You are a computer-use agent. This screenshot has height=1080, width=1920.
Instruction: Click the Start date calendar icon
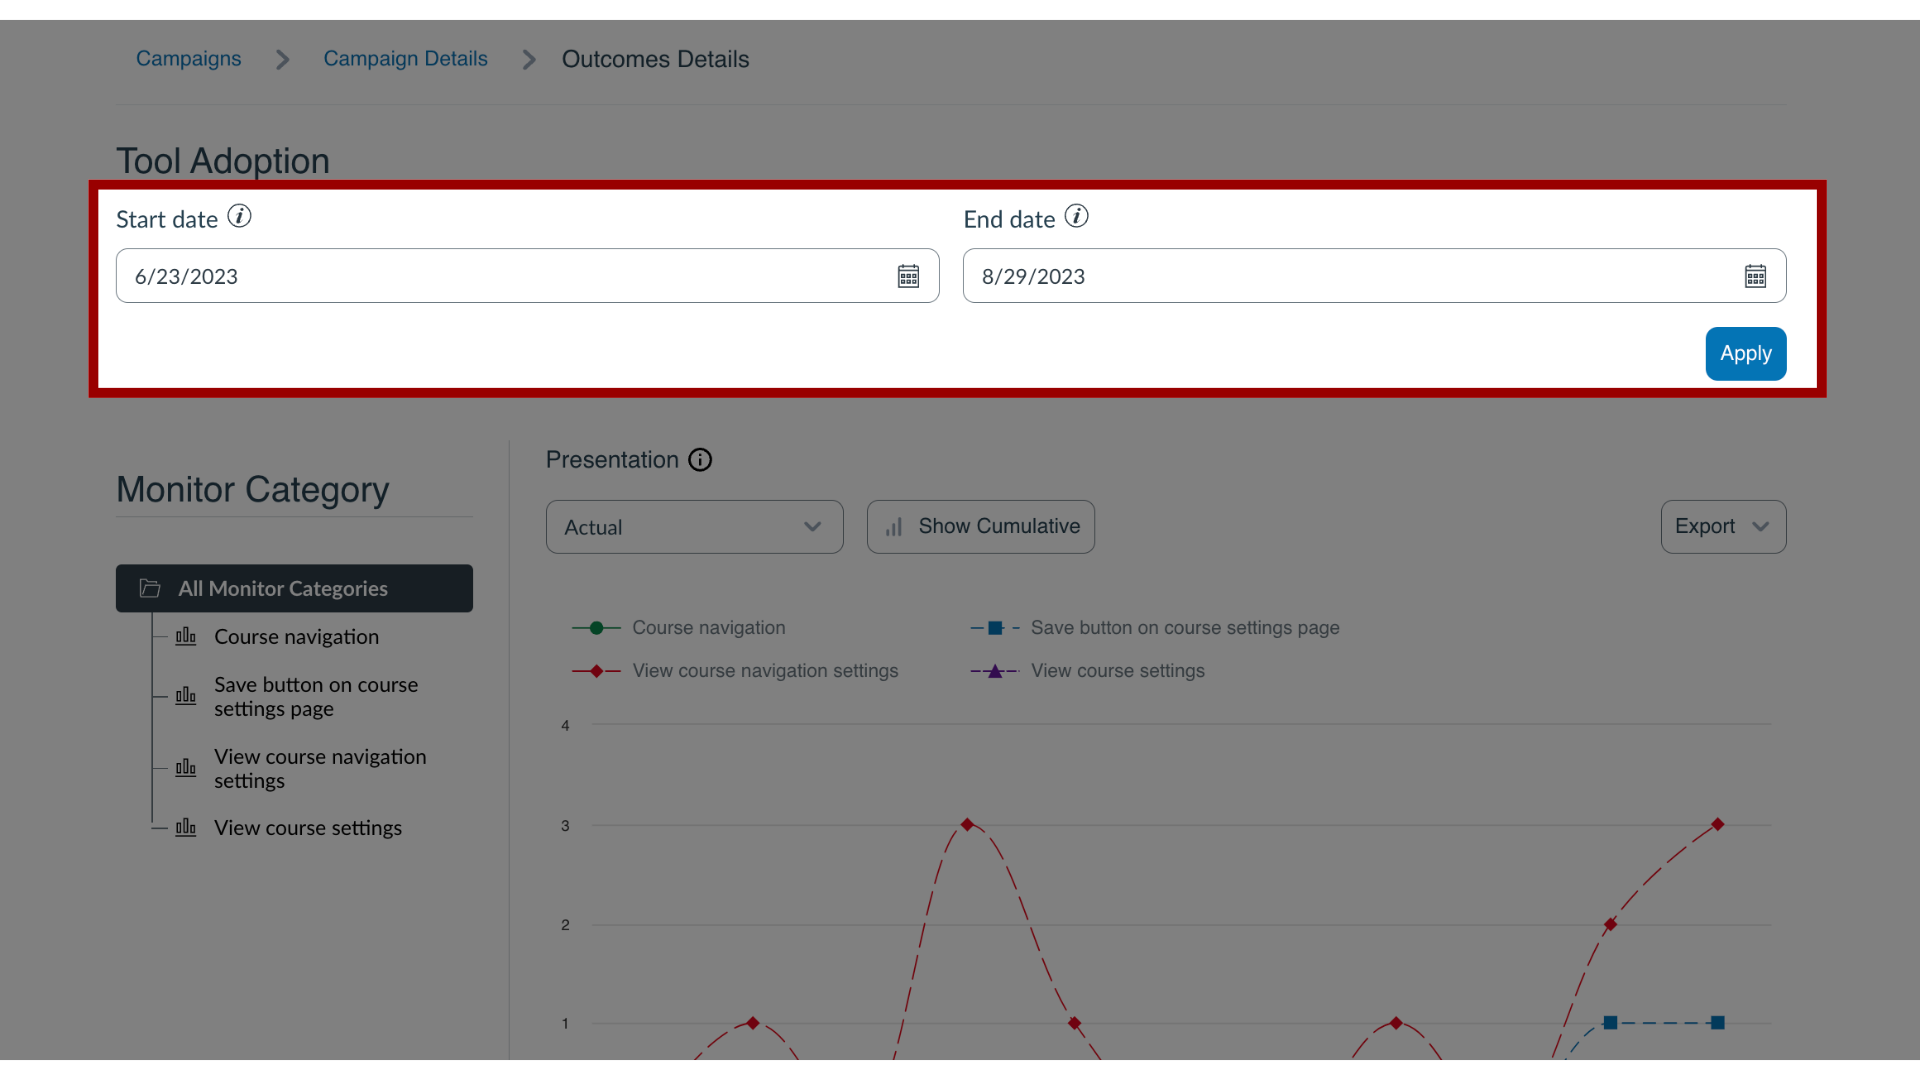(x=907, y=276)
